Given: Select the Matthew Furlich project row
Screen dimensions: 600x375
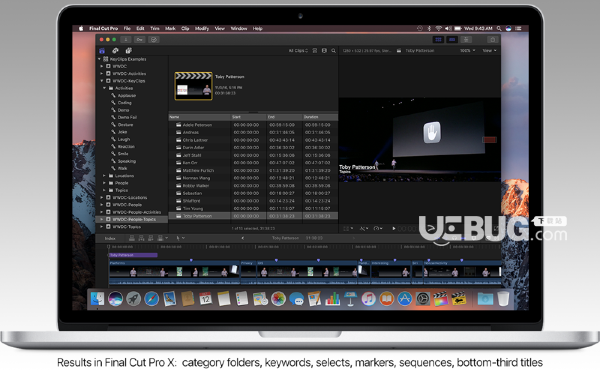Looking at the screenshot, I should tap(253, 170).
